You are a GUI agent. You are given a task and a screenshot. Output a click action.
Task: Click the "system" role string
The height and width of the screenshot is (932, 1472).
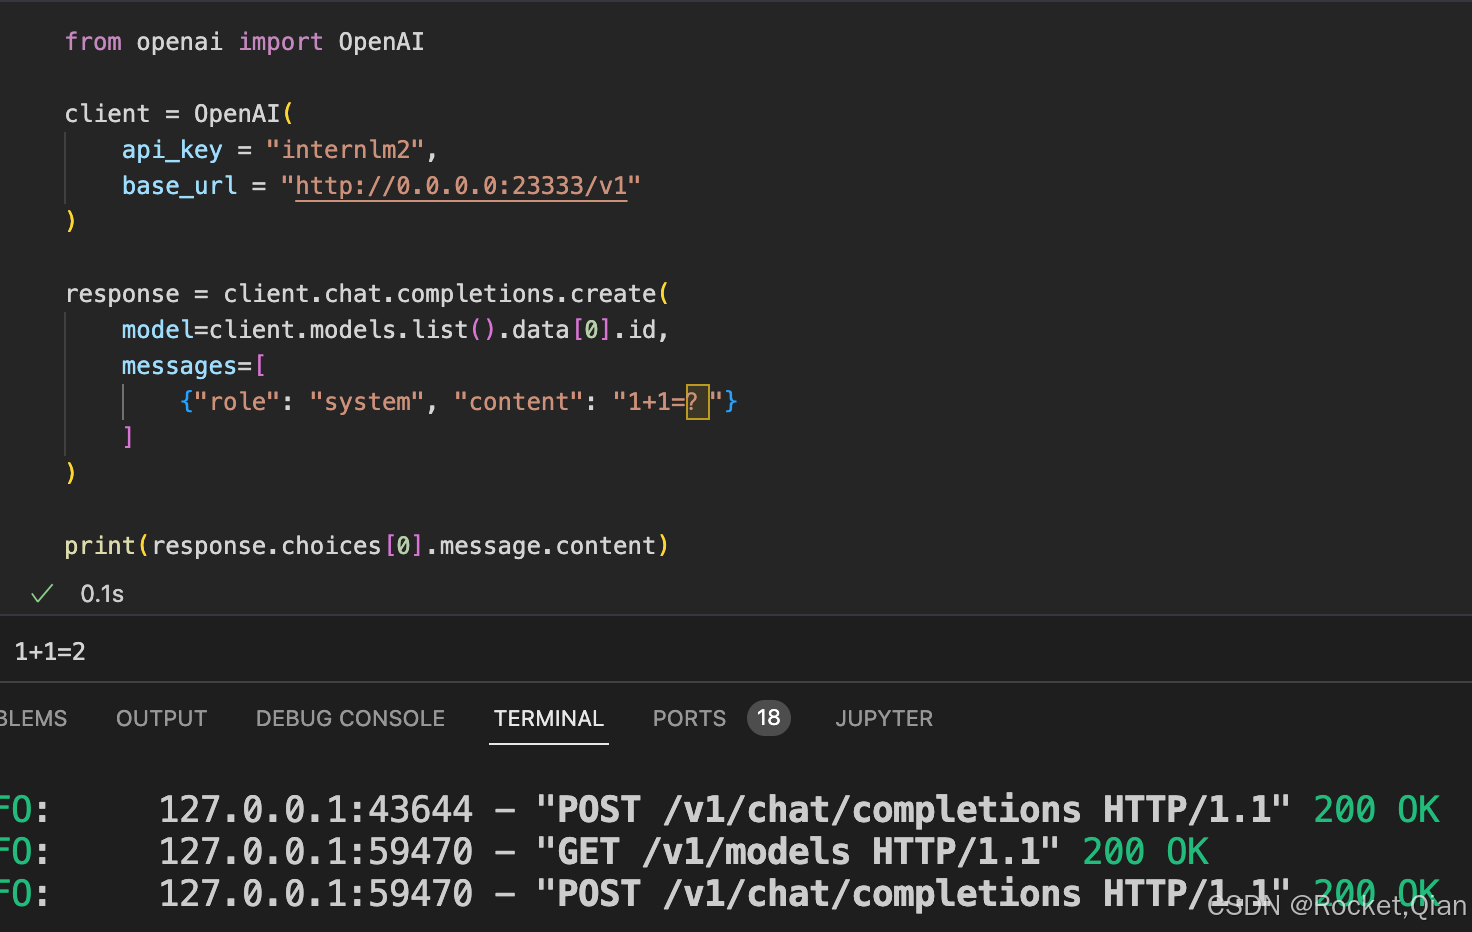pyautogui.click(x=367, y=402)
